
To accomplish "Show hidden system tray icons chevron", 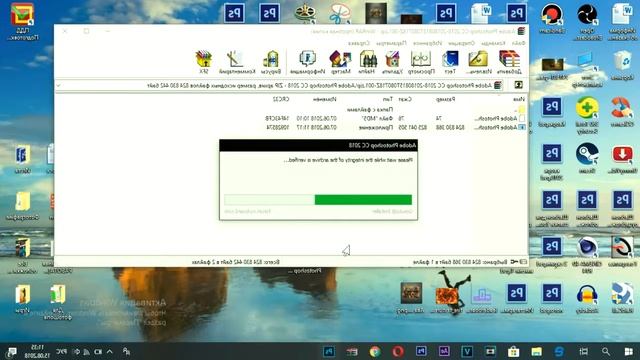I will coord(109,351).
